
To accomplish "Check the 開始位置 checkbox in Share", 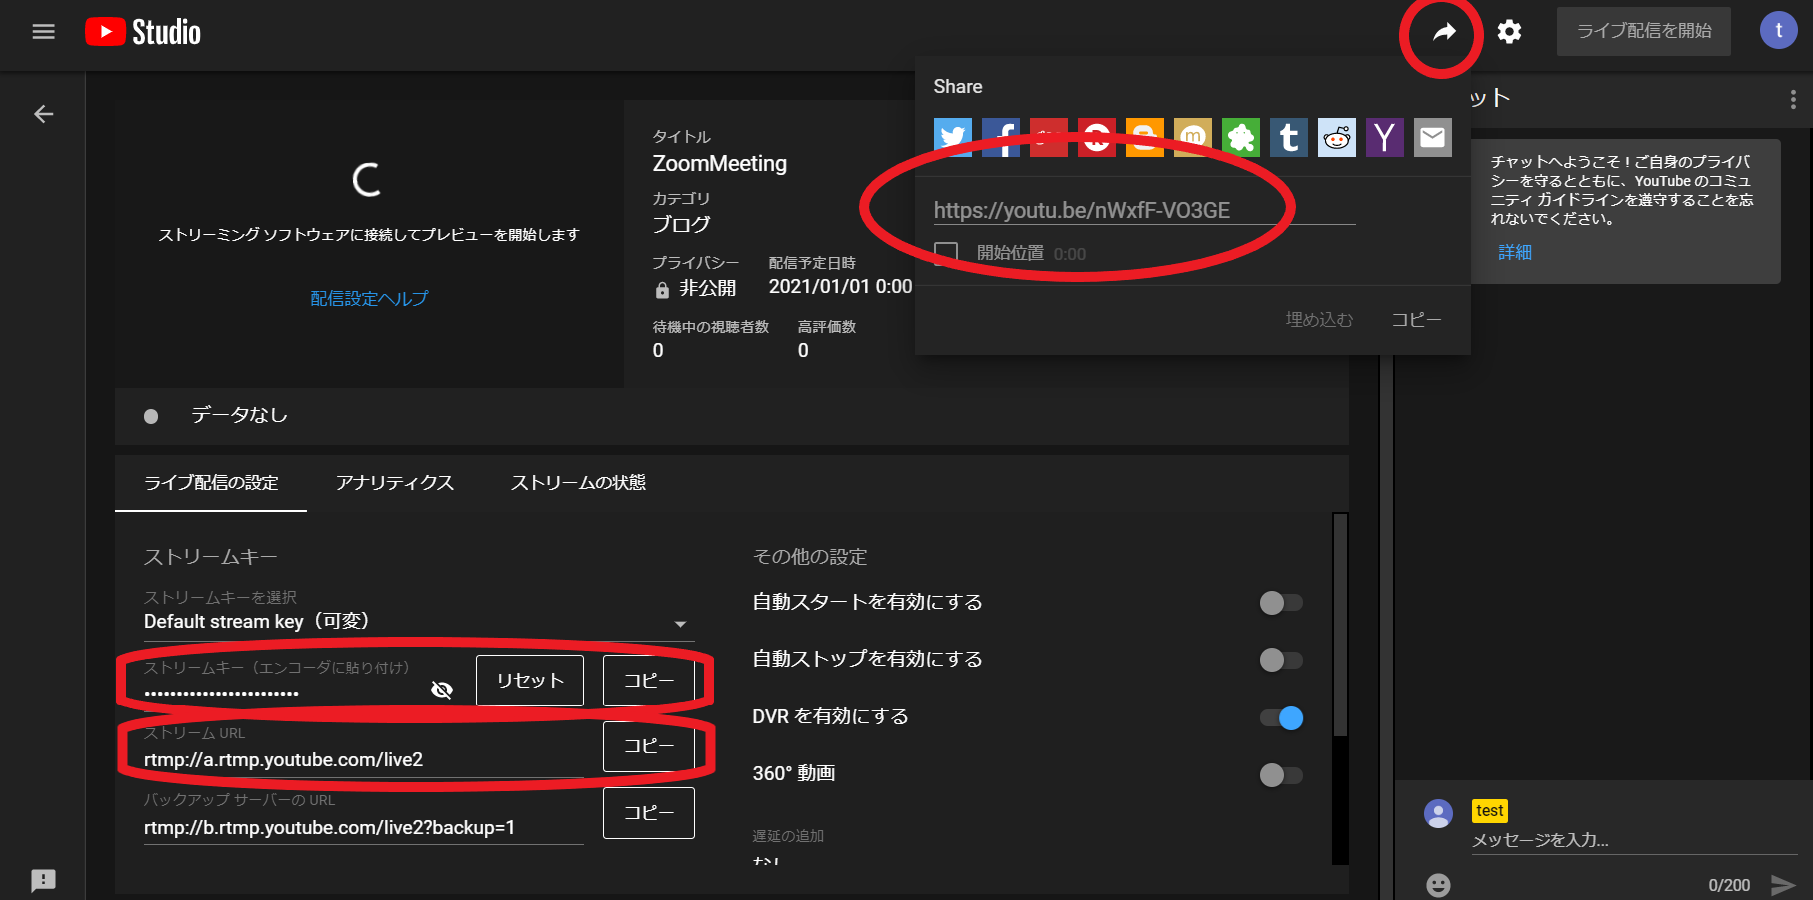I will pos(946,253).
